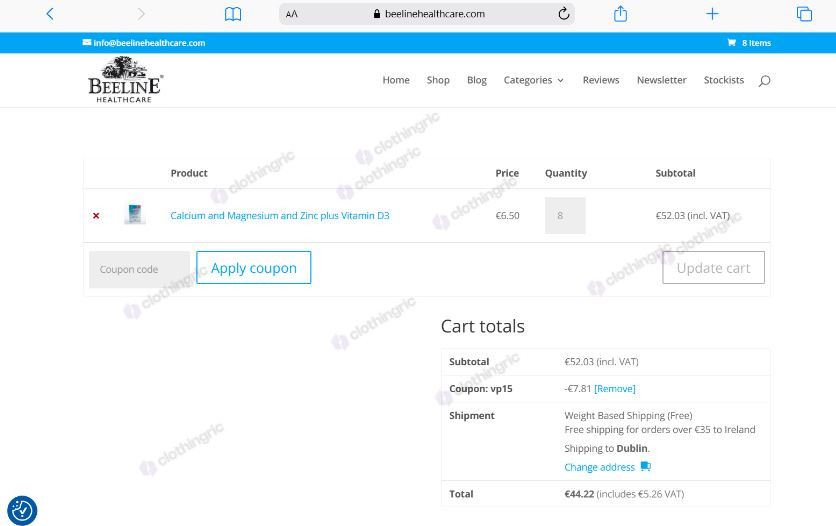Click the €6.50 price text
This screenshot has width=836, height=526.
pos(507,215)
